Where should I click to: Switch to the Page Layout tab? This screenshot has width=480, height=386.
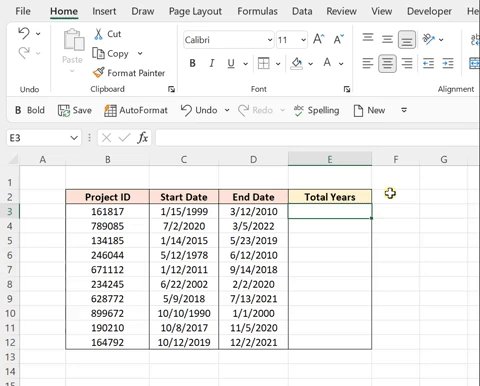click(x=195, y=12)
